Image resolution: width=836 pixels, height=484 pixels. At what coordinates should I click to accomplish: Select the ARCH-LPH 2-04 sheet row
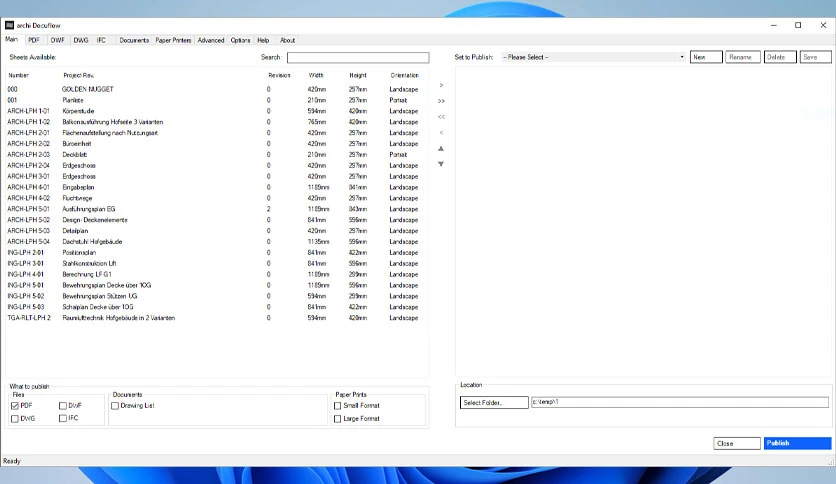click(x=218, y=165)
